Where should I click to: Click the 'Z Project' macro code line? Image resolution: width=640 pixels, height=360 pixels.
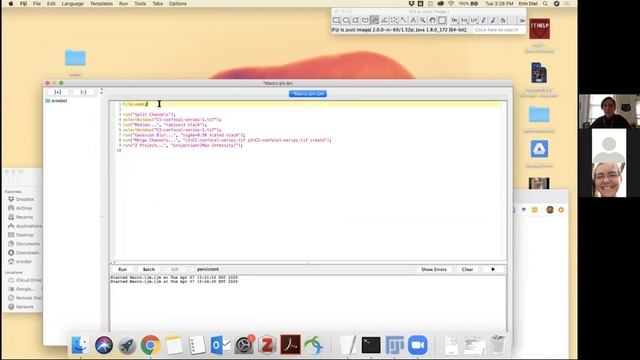182,145
